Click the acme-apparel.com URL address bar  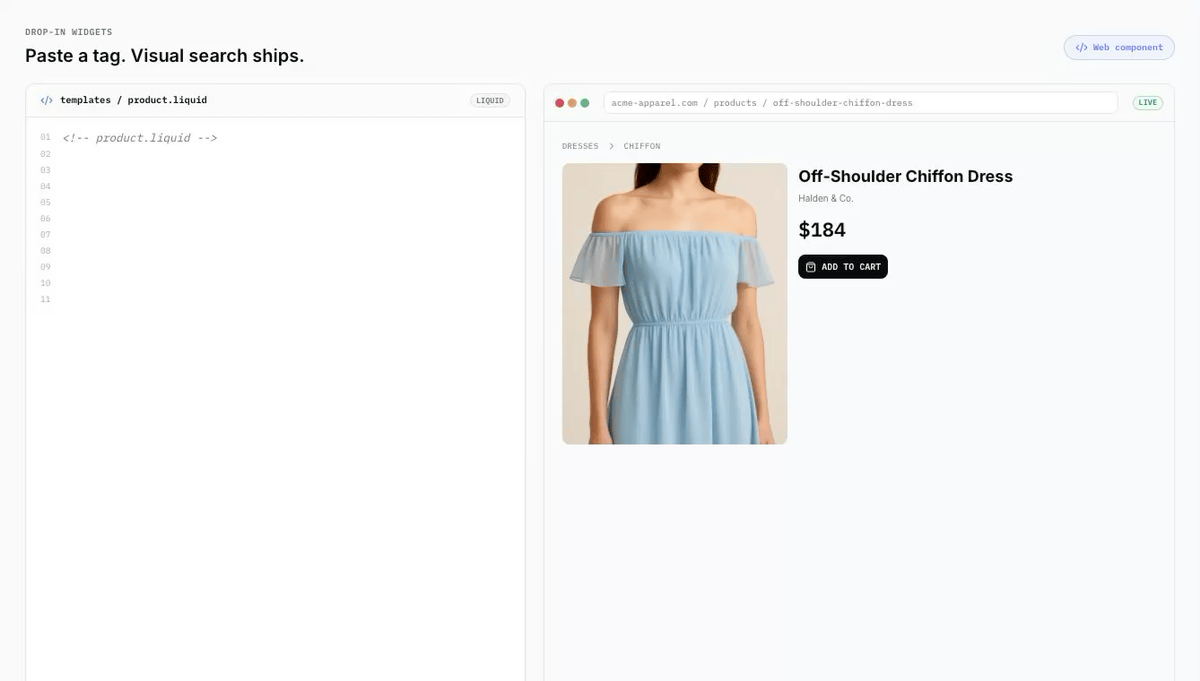coord(861,103)
